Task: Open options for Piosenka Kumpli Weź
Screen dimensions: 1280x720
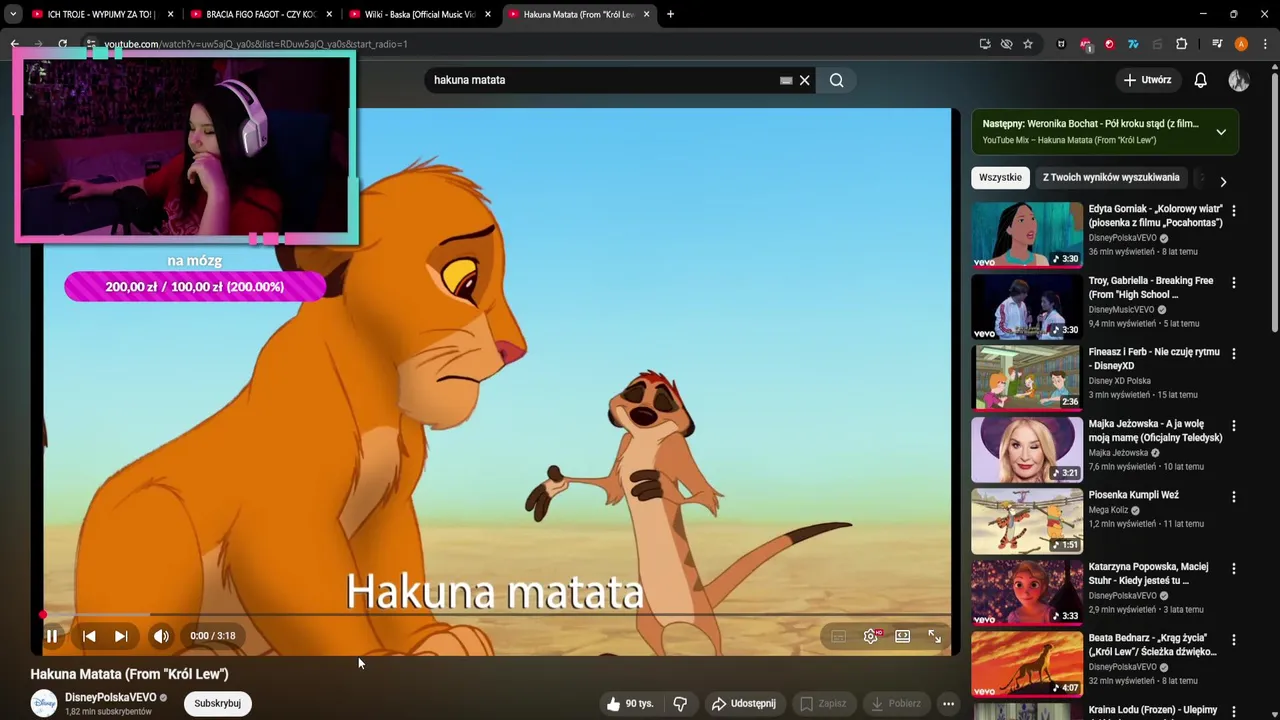Action: [x=1233, y=497]
